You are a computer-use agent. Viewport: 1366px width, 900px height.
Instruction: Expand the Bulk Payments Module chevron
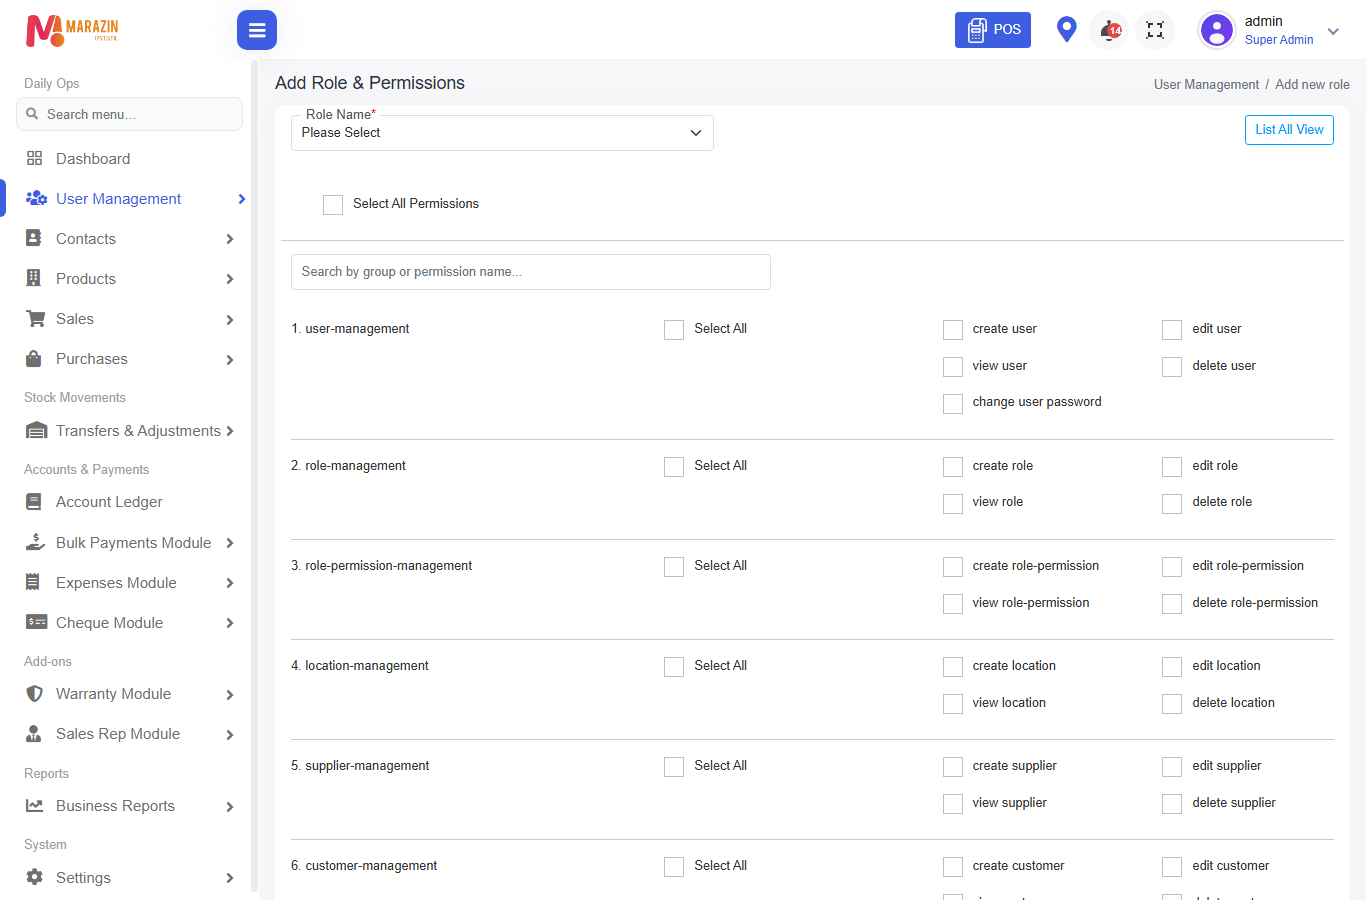tap(230, 543)
